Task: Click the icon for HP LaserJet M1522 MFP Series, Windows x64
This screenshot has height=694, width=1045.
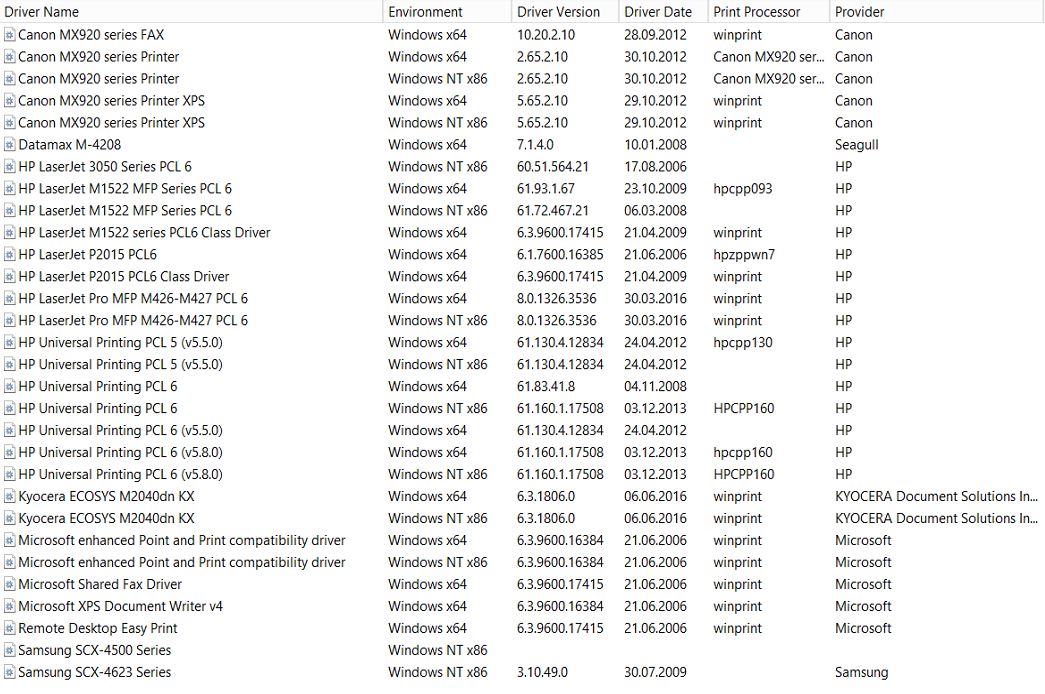Action: coord(9,189)
